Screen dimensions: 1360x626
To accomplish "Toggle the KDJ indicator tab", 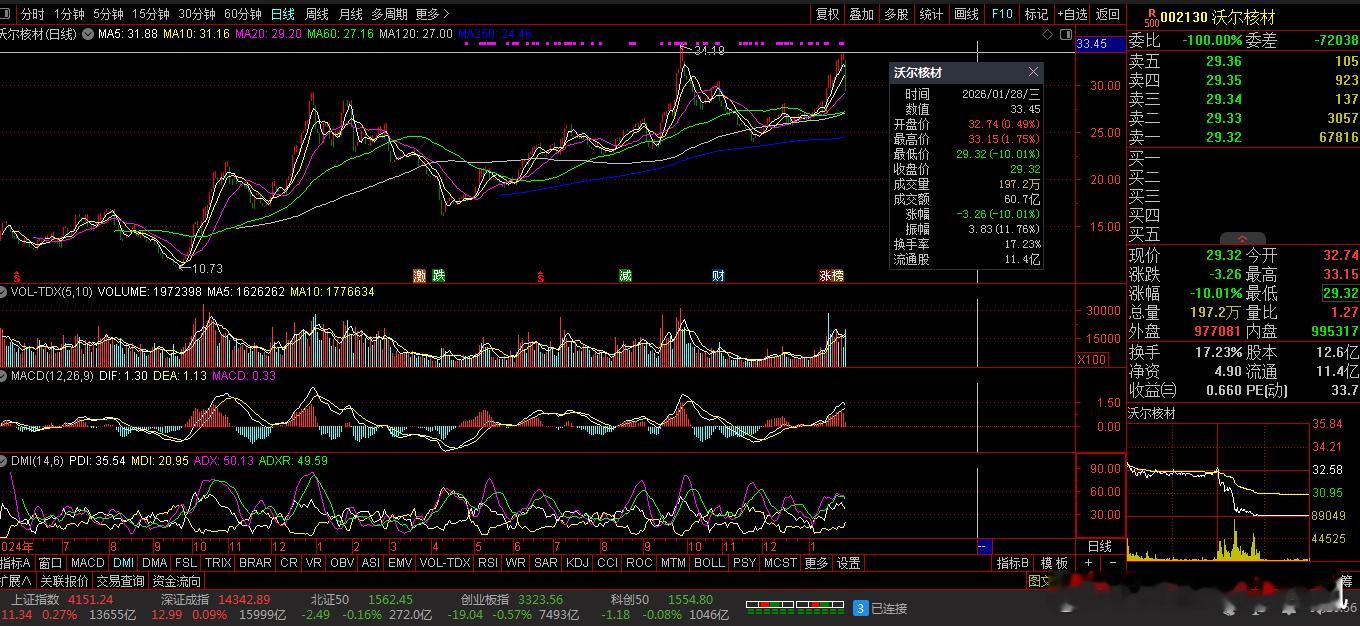I will click(x=577, y=563).
